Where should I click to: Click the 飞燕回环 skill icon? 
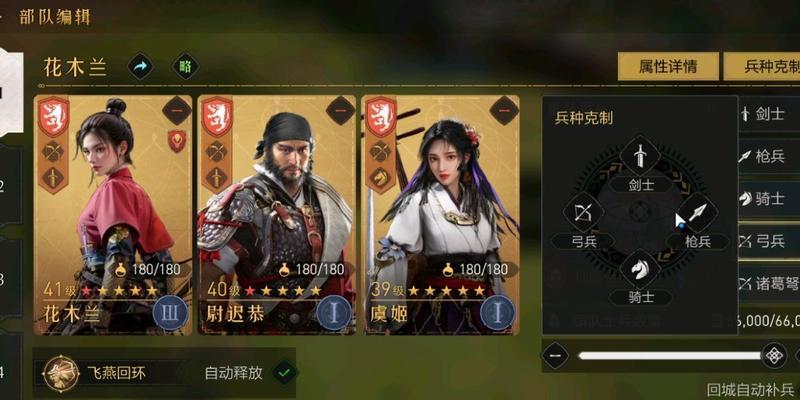(61, 373)
